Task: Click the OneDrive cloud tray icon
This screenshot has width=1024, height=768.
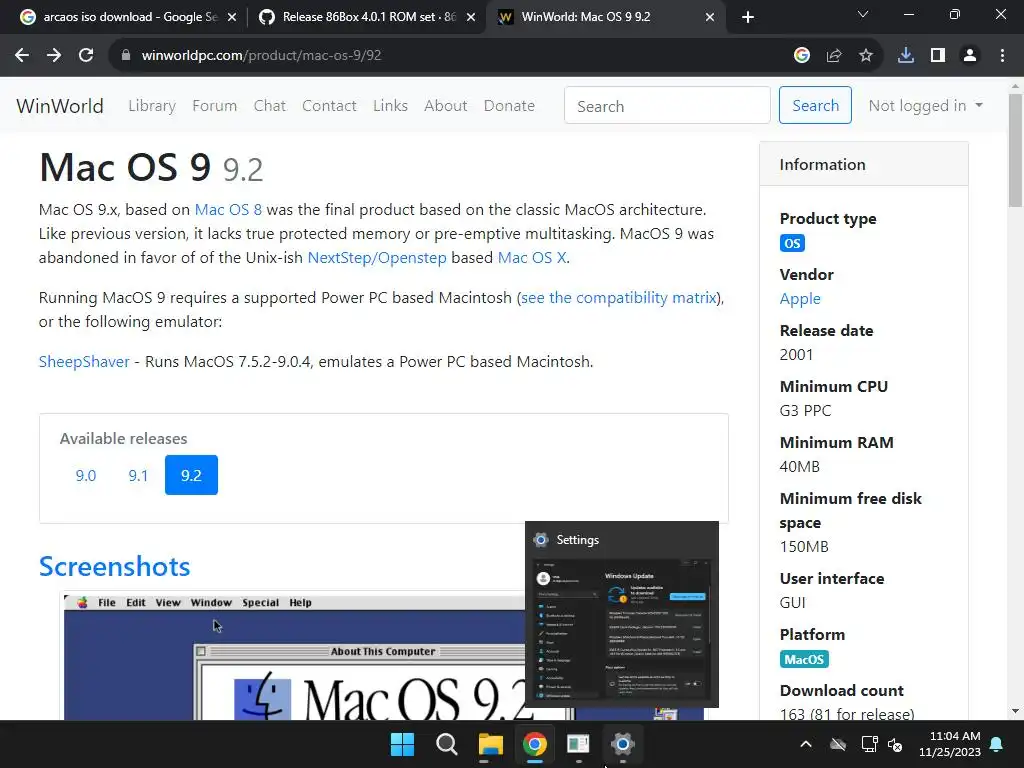Action: (x=838, y=744)
